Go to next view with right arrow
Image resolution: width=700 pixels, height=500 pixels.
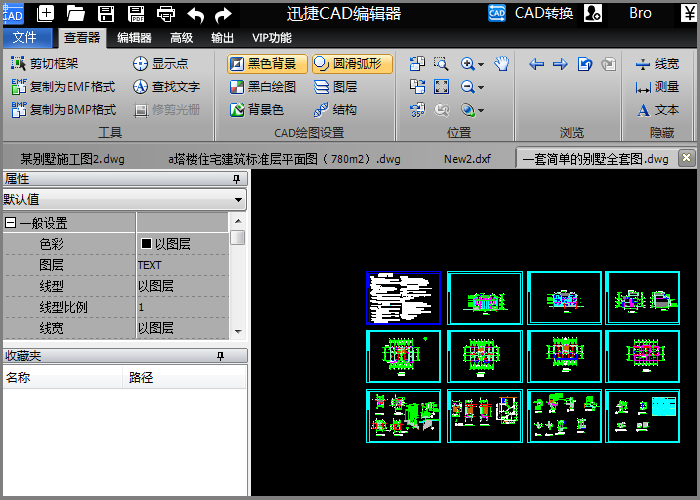tap(560, 64)
